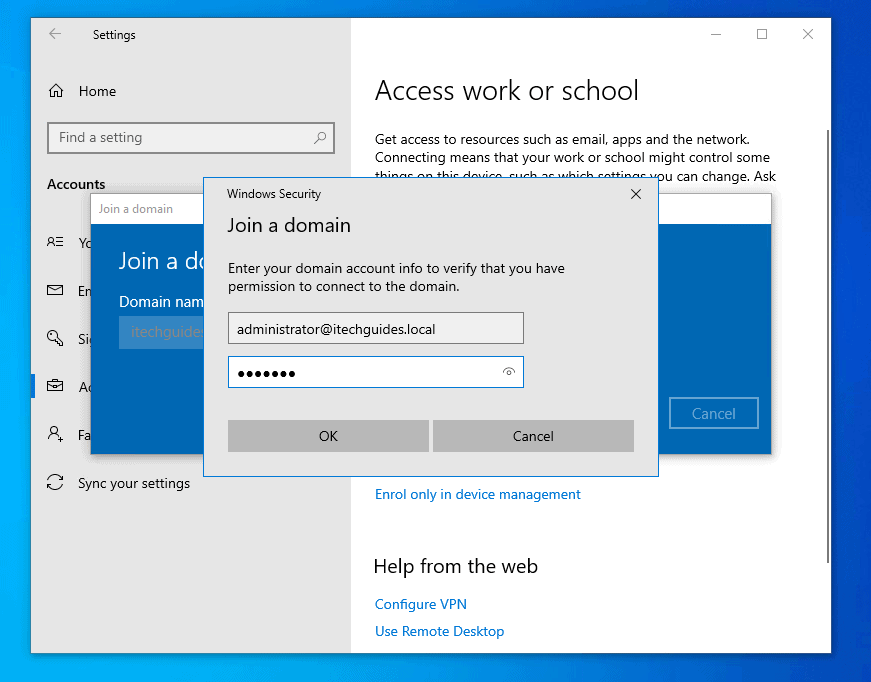Focus the password input field
This screenshot has width=871, height=682.
(x=376, y=372)
